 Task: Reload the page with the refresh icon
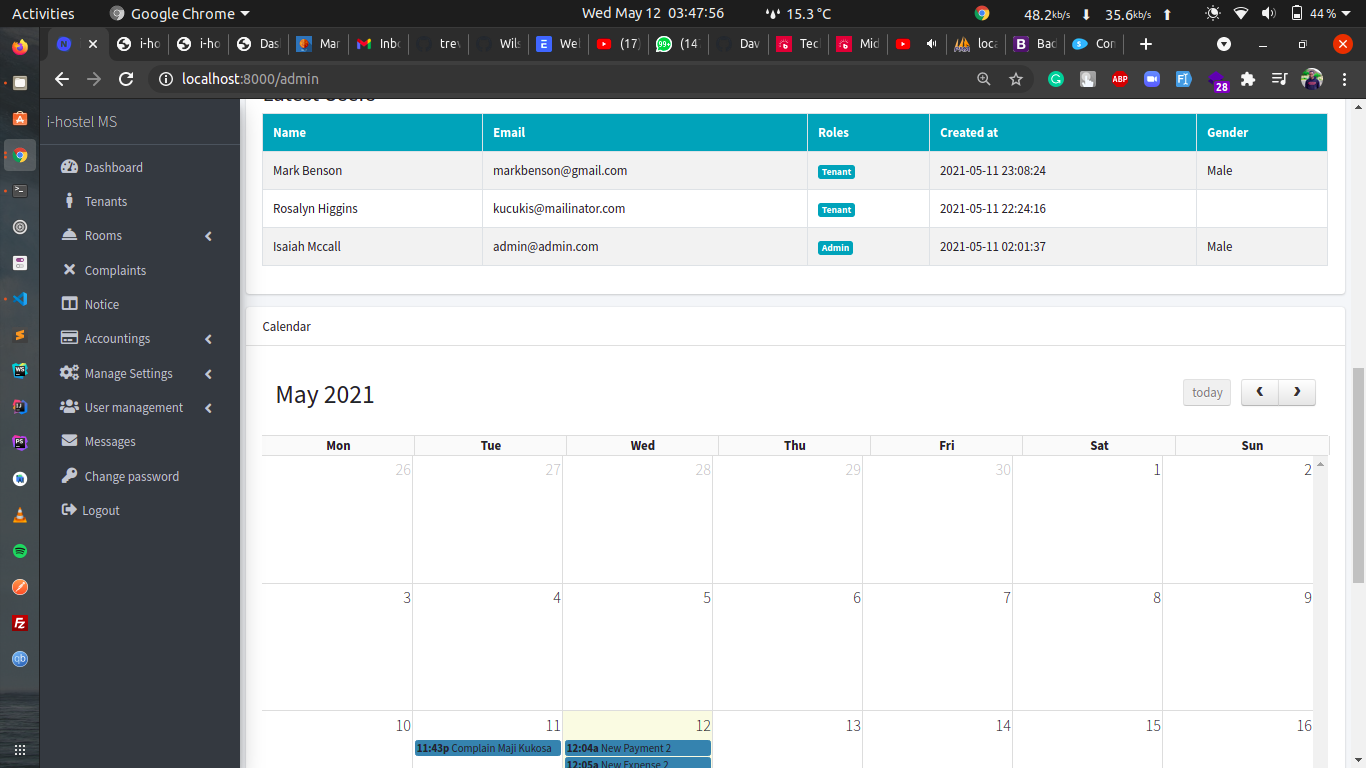(x=126, y=79)
